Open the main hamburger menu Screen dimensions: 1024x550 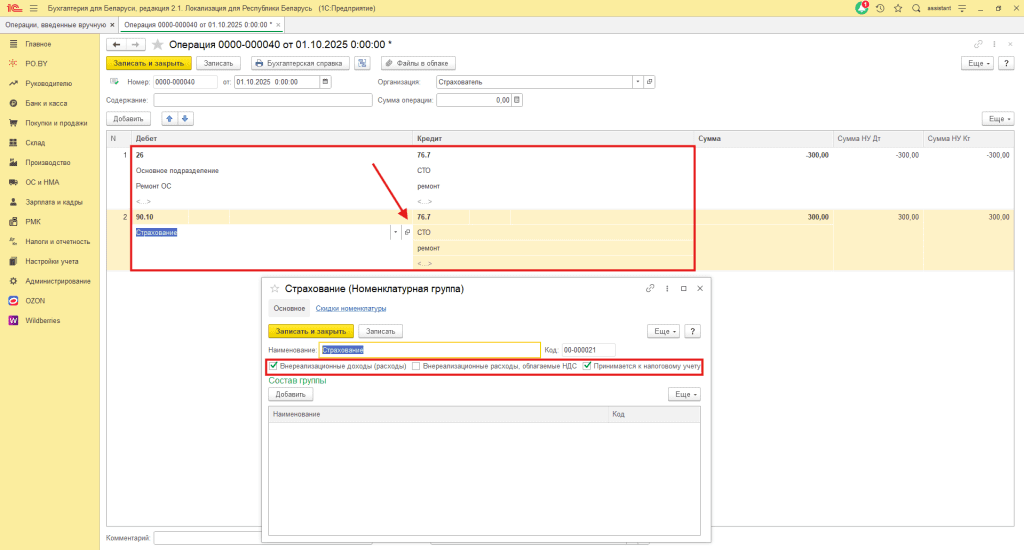pyautogui.click(x=33, y=8)
